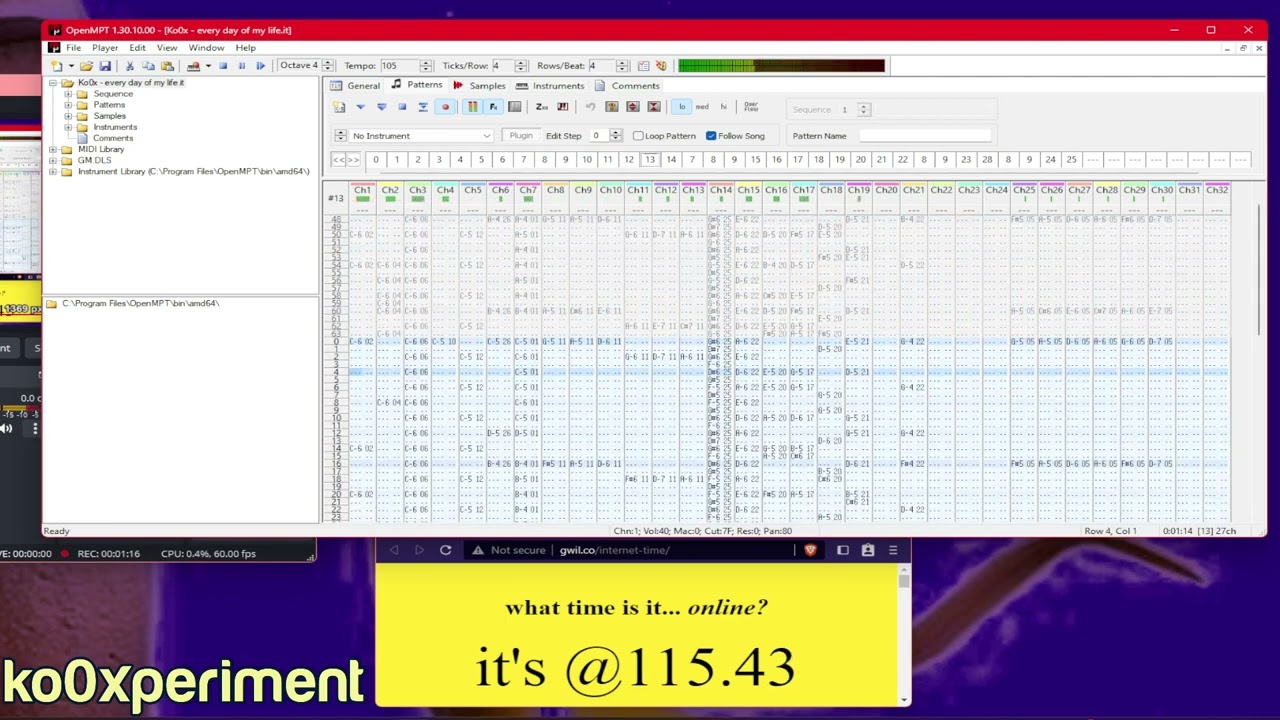The width and height of the screenshot is (1280, 720).
Task: Click Brave shield icon in browser window
Action: tap(810, 550)
